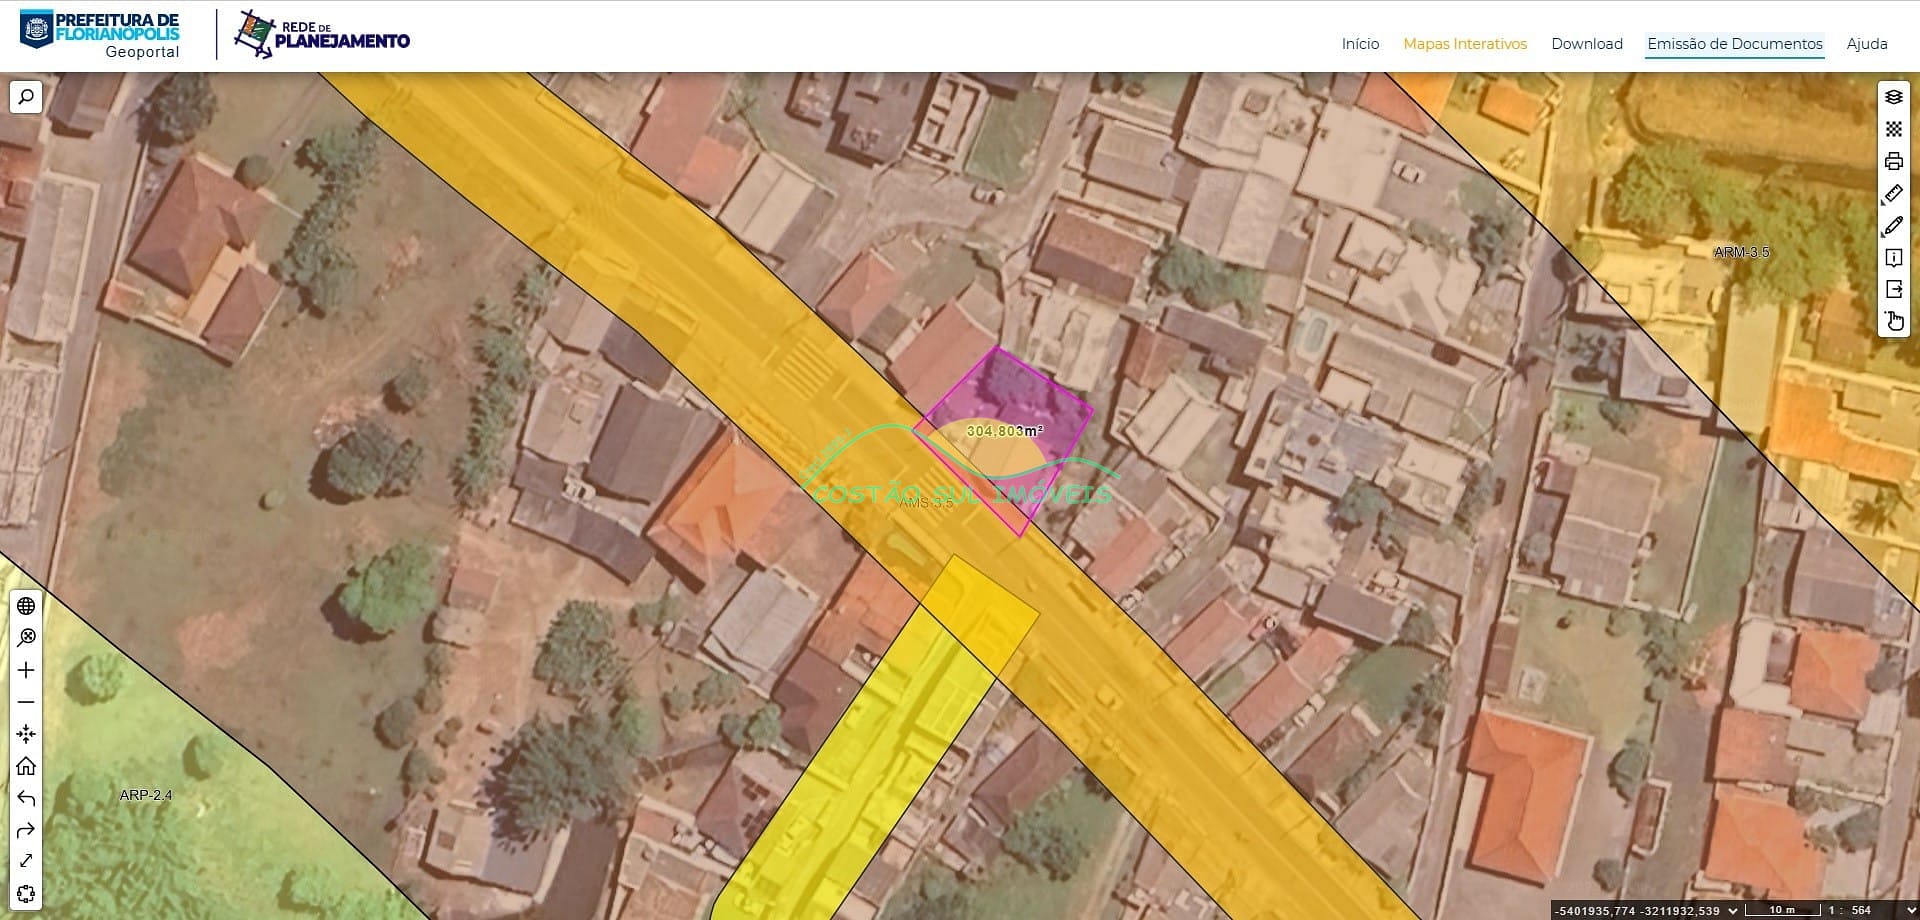Click the globe full extent icon
Viewport: 1920px width, 920px height.
tap(26, 606)
